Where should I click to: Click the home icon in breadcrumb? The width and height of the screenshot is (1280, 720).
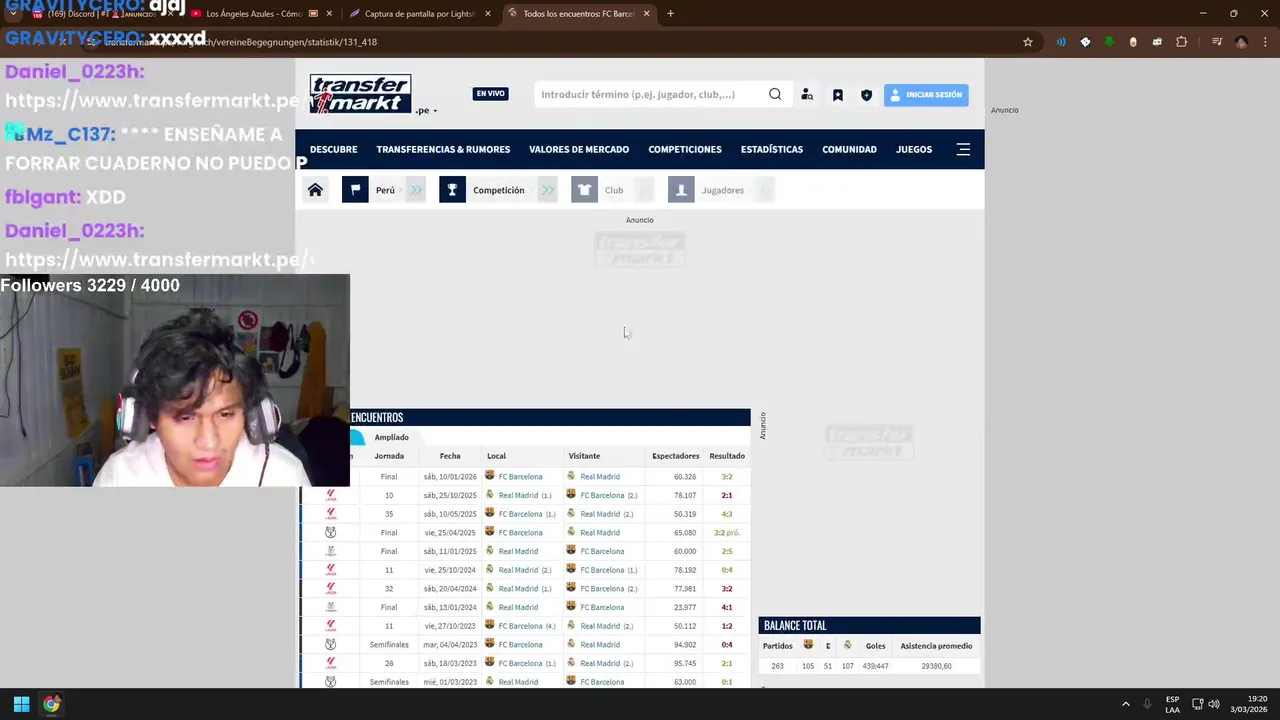pyautogui.click(x=315, y=190)
